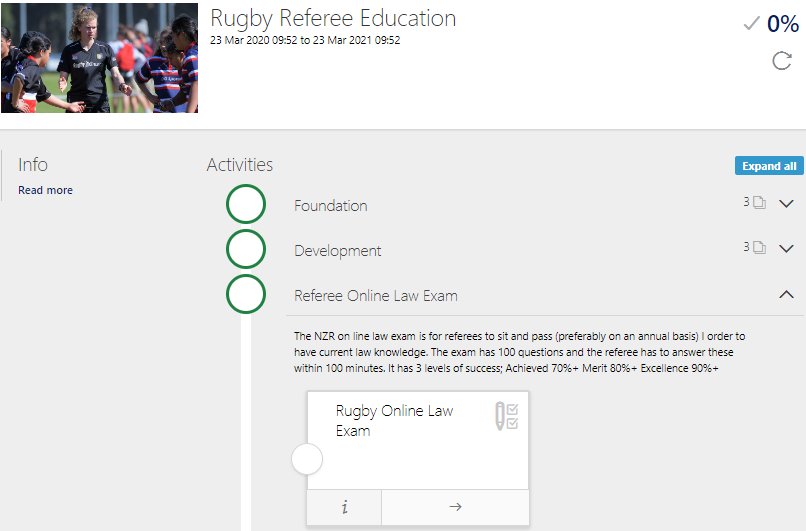Image resolution: width=806 pixels, height=531 pixels.
Task: Click the refresh icon below the percentage
Action: pyautogui.click(x=781, y=61)
